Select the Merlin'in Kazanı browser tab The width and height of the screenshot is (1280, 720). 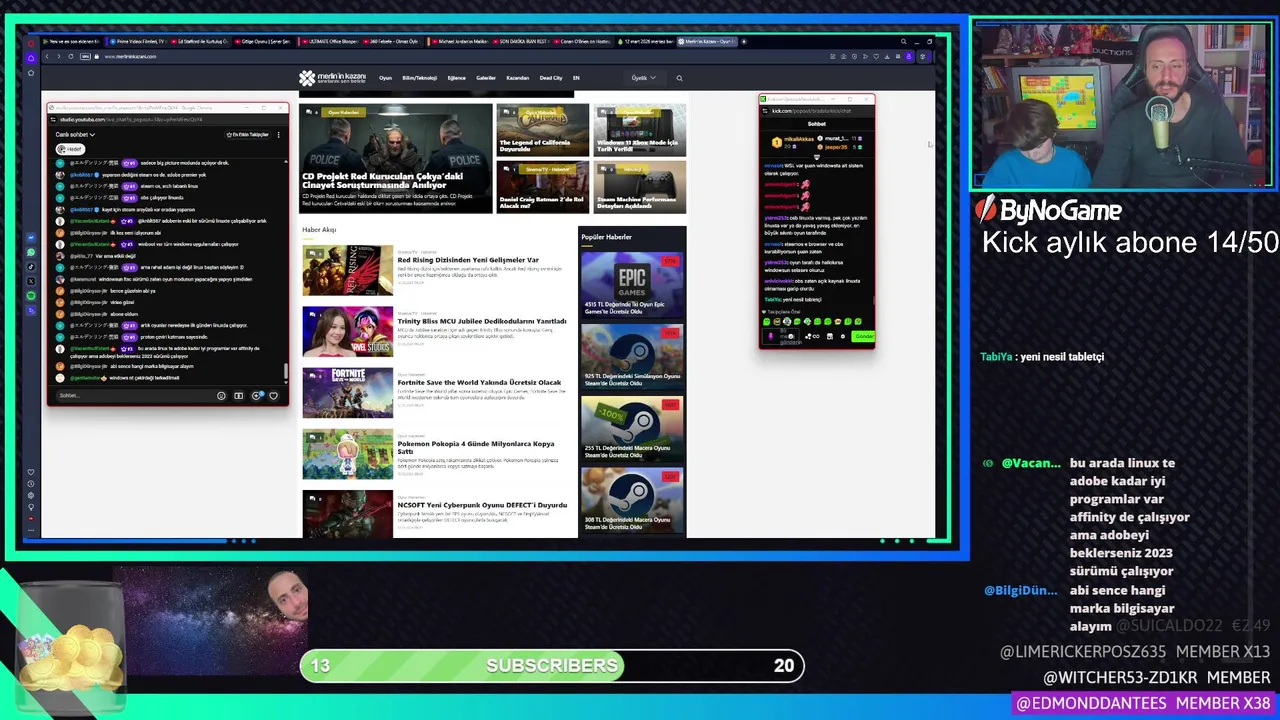707,42
